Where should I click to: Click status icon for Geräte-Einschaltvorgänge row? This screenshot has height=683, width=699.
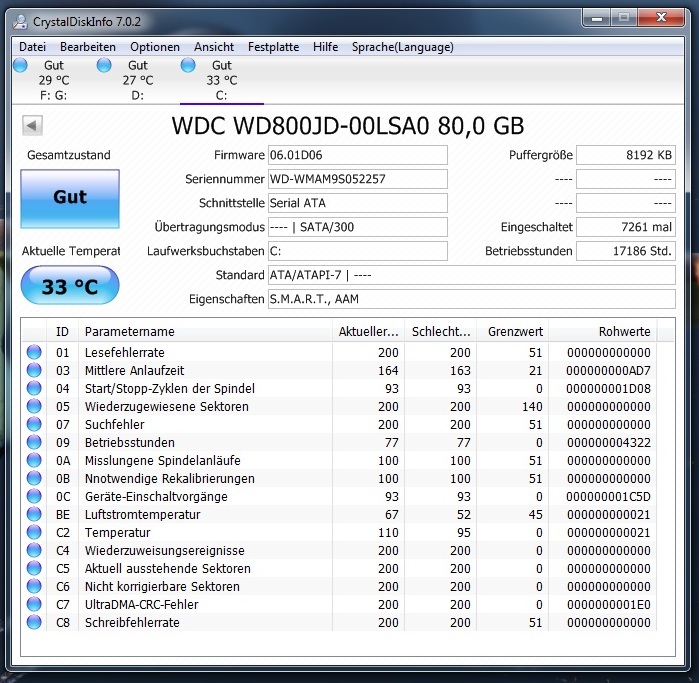click(34, 496)
